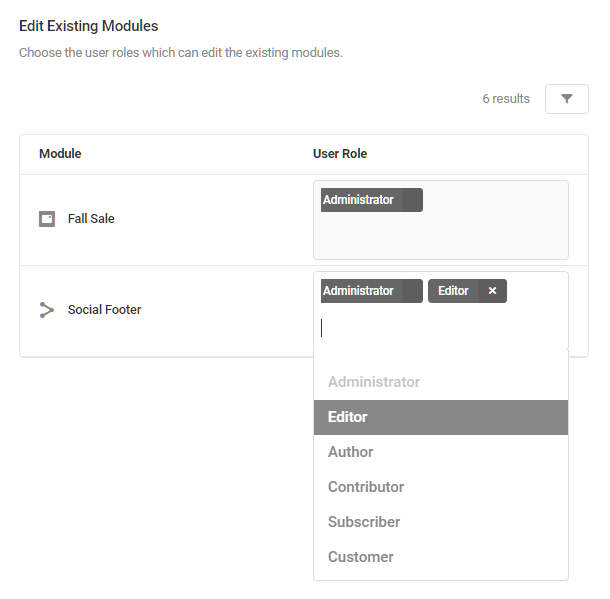
Task: Choose Author from the role dropdown
Action: point(441,452)
